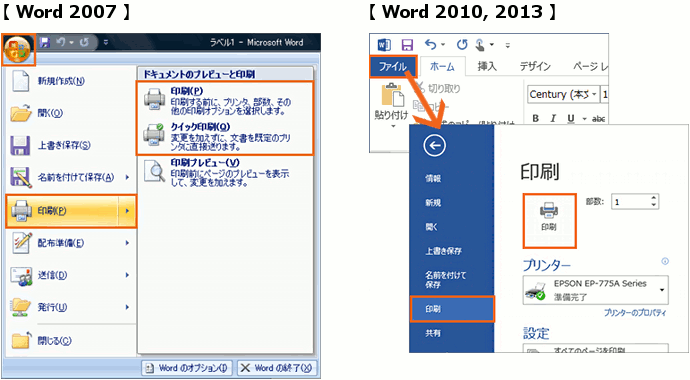The height and width of the screenshot is (380, 690).
Task: Toggle the touch/mouse mode icon
Action: 480,44
